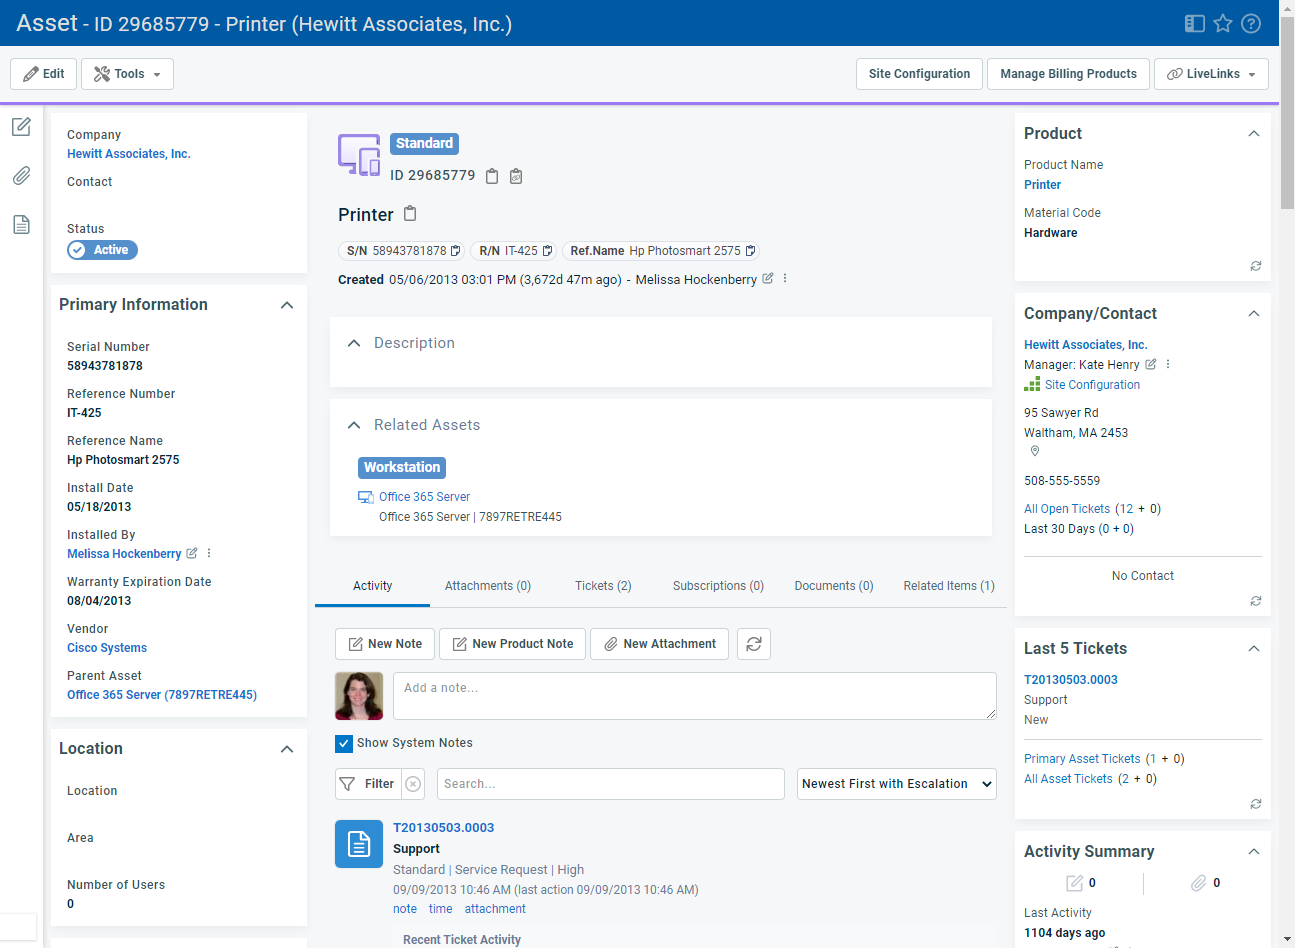
Task: Open the Tickets (2) tab
Action: tap(603, 586)
